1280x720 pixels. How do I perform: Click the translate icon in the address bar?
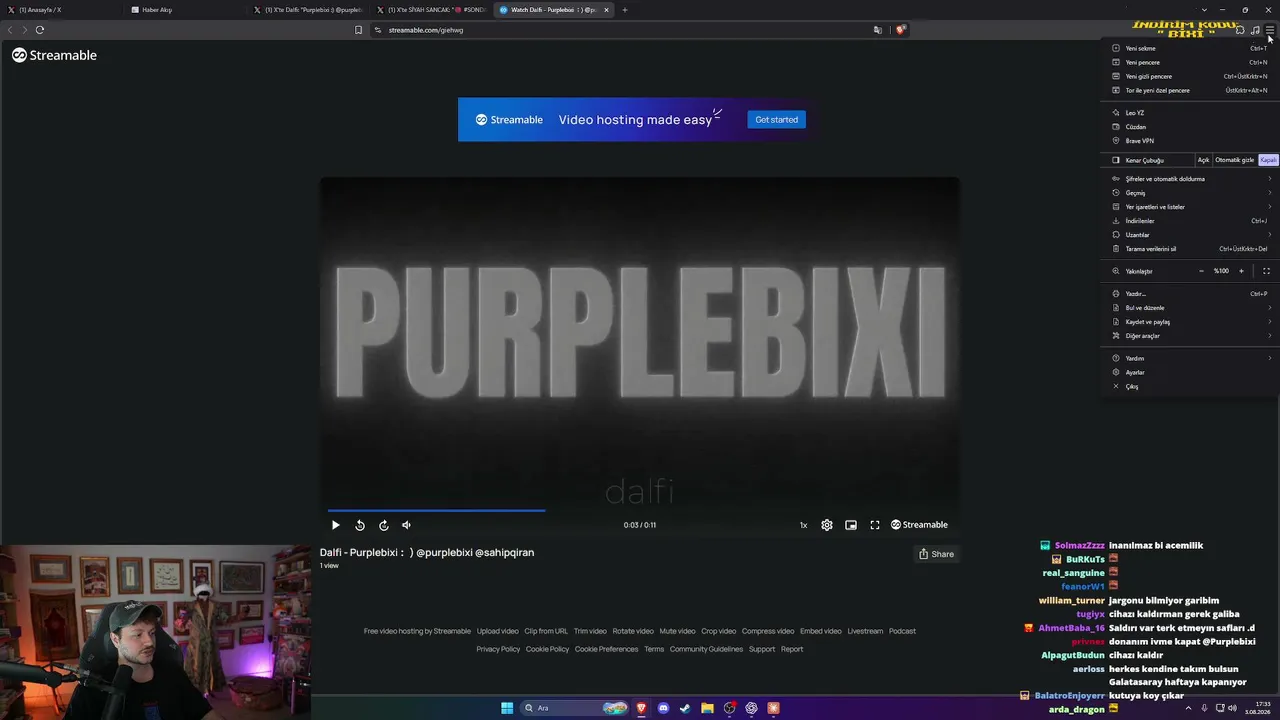point(878,30)
